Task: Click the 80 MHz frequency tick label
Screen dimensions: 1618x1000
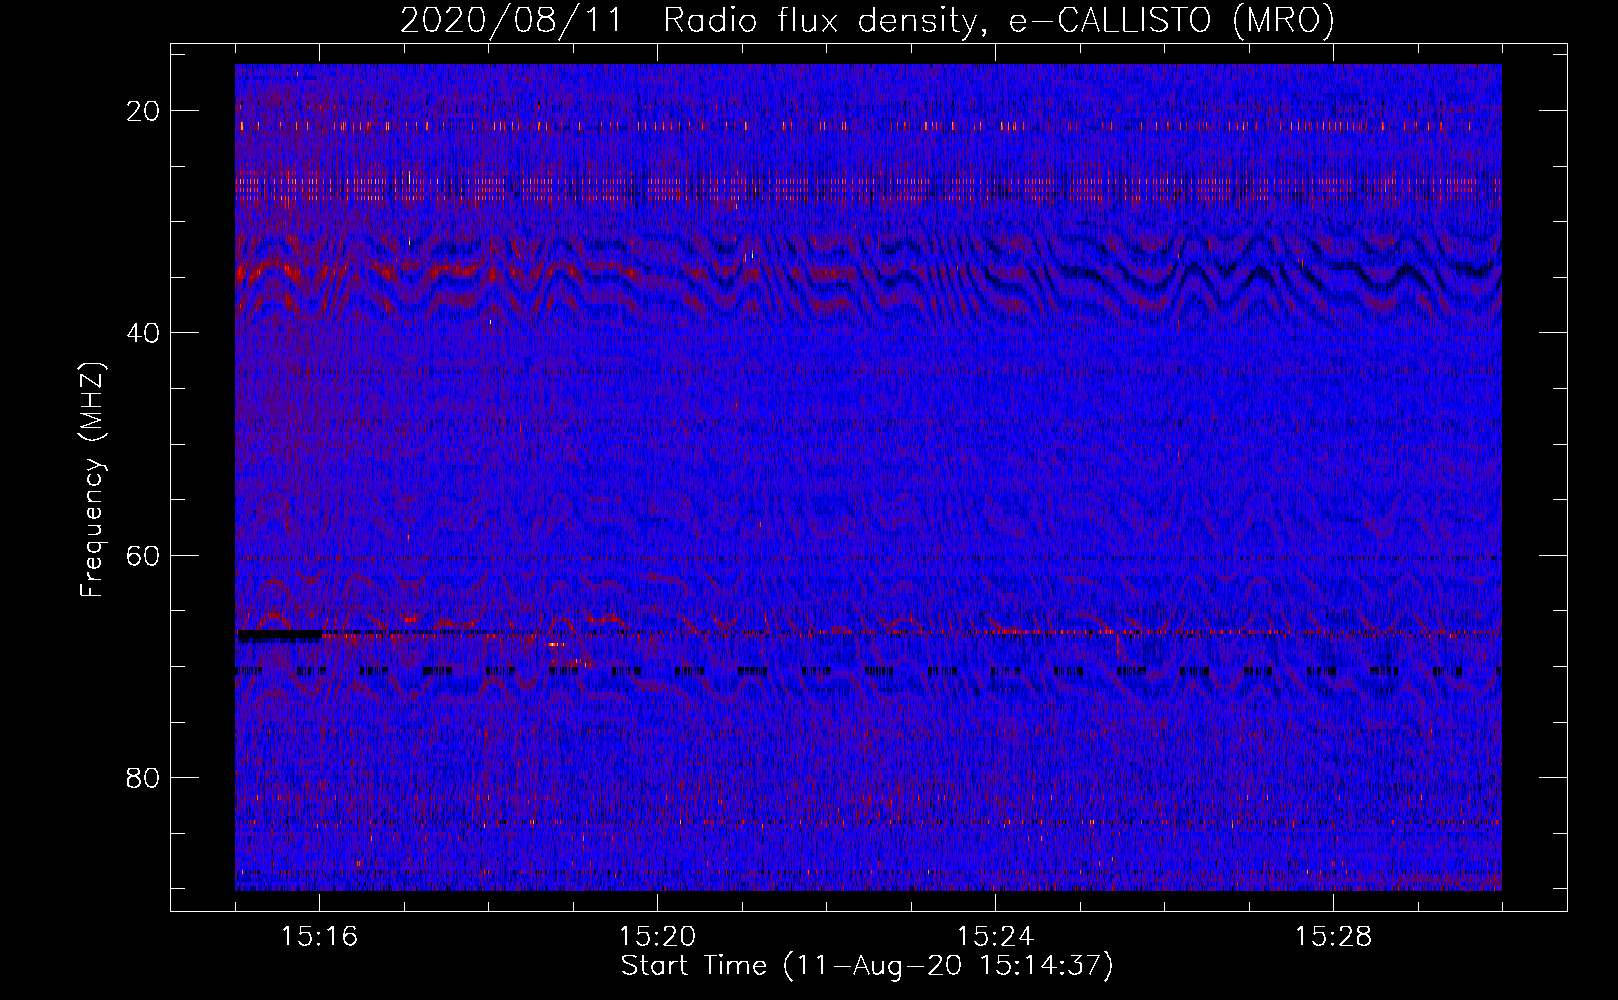Action: click(x=144, y=777)
